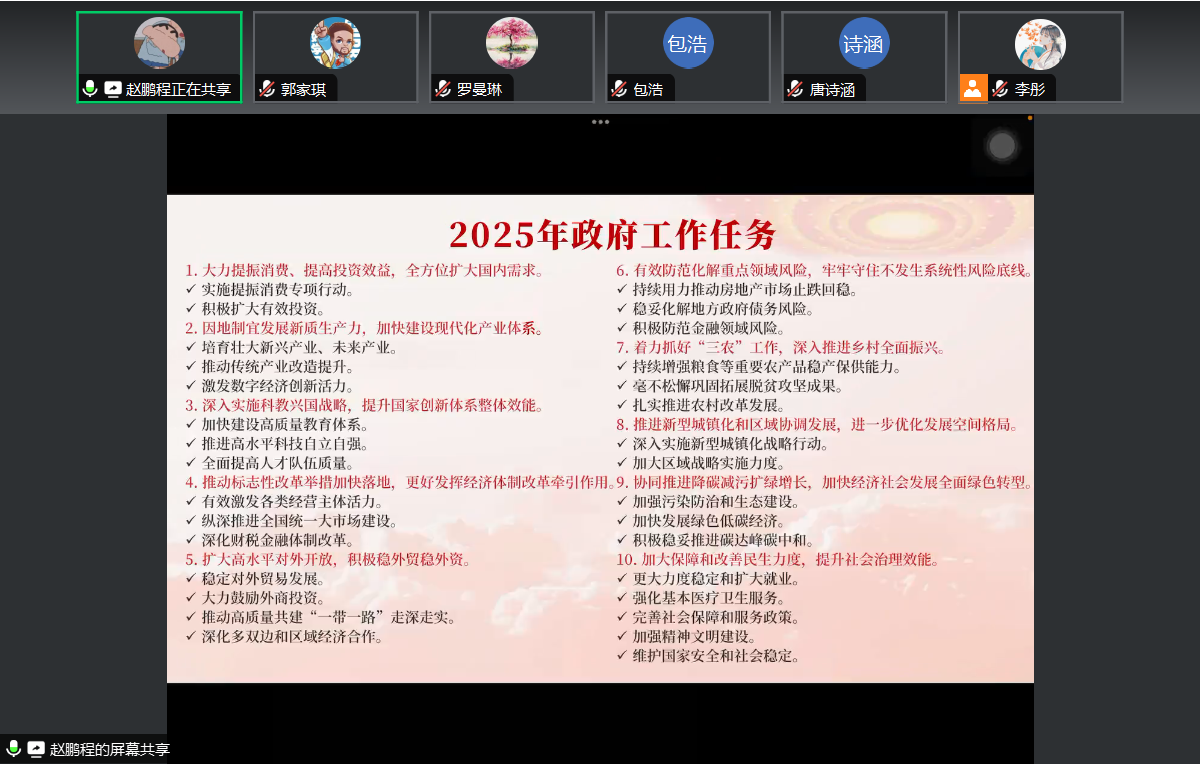
Task: Select 包浩's video tile in the strip
Action: point(687,45)
